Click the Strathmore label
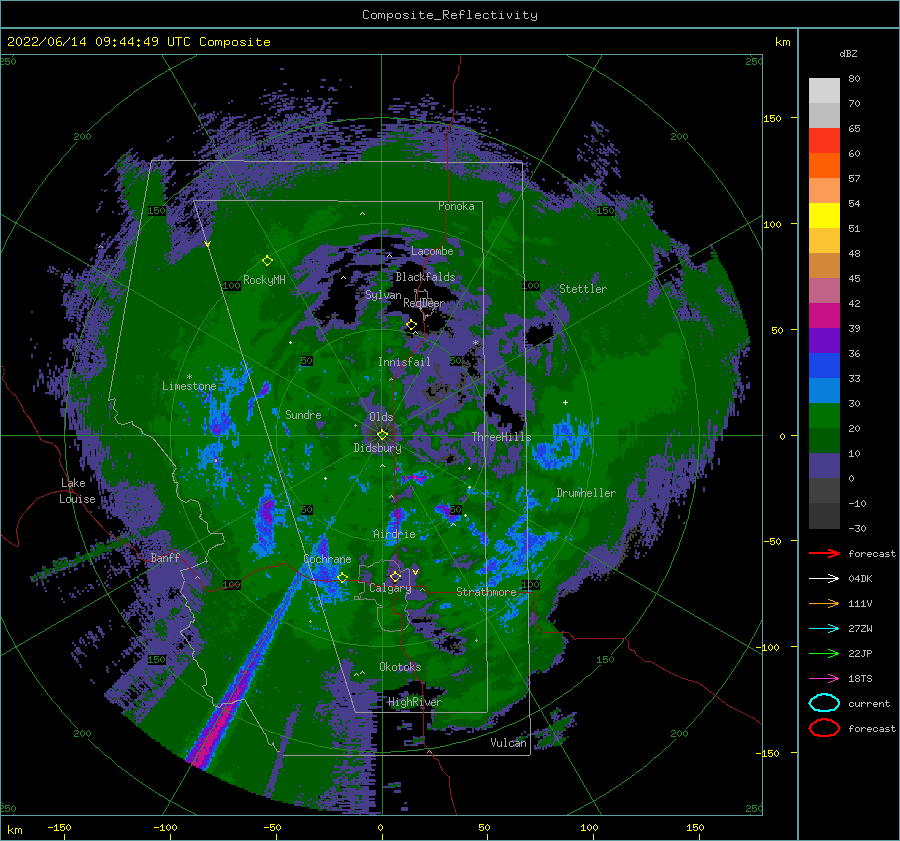The image size is (900, 841). pos(486,592)
